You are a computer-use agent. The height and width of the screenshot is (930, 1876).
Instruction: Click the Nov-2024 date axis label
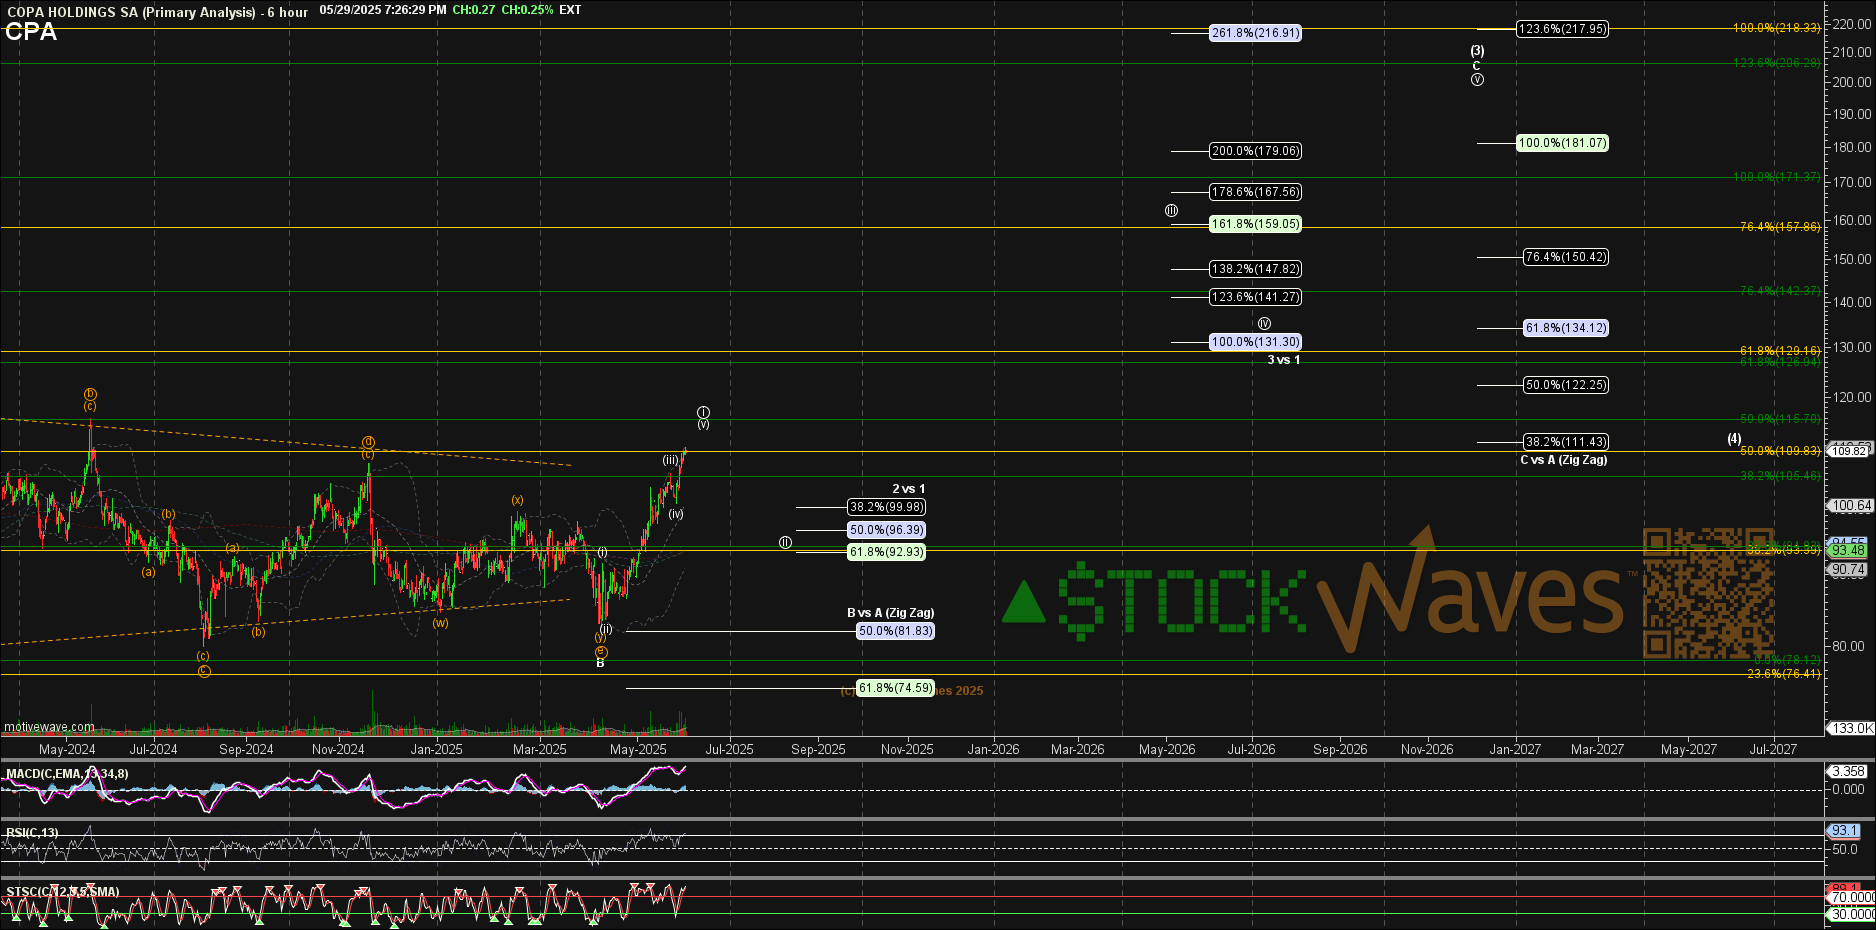click(338, 749)
